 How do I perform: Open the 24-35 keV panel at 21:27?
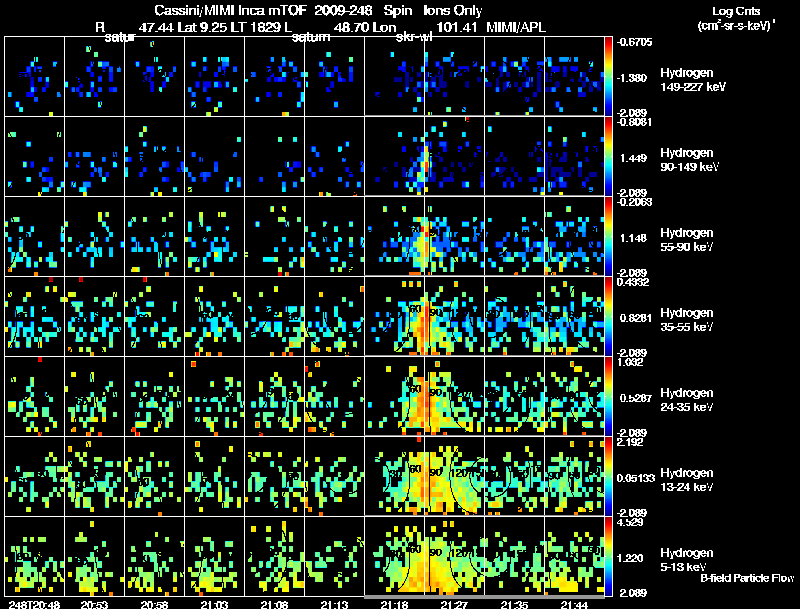pyautogui.click(x=454, y=397)
